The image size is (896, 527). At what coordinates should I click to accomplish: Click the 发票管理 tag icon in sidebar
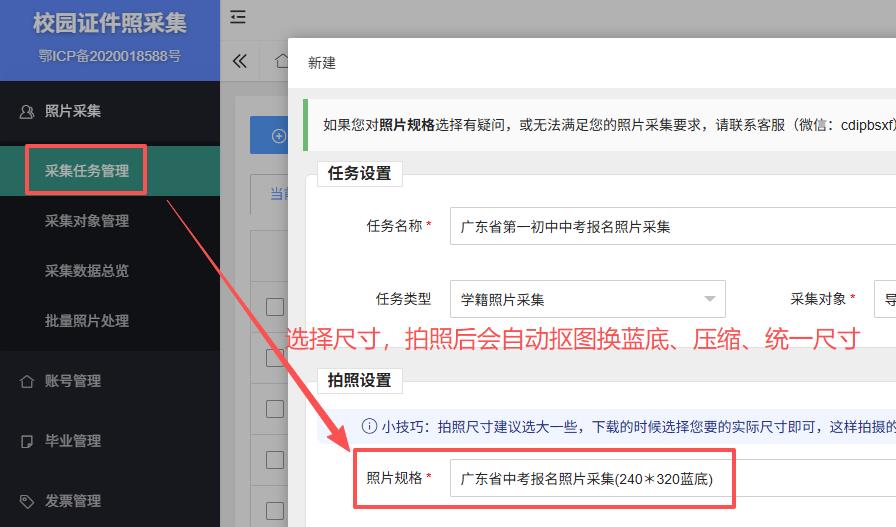click(27, 501)
